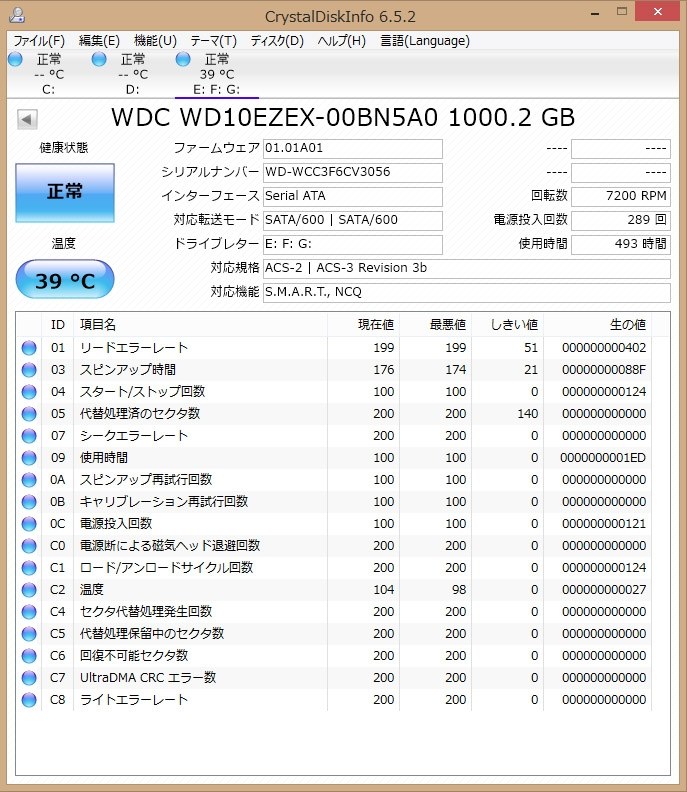Viewport: 687px width, 792px height.
Task: Click the 現在値 column header
Action: pos(363,325)
